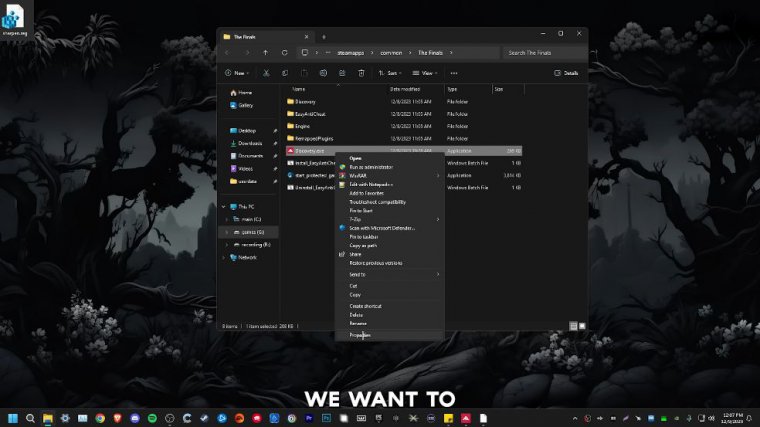Click the Delete trash icon in toolbar

point(361,73)
